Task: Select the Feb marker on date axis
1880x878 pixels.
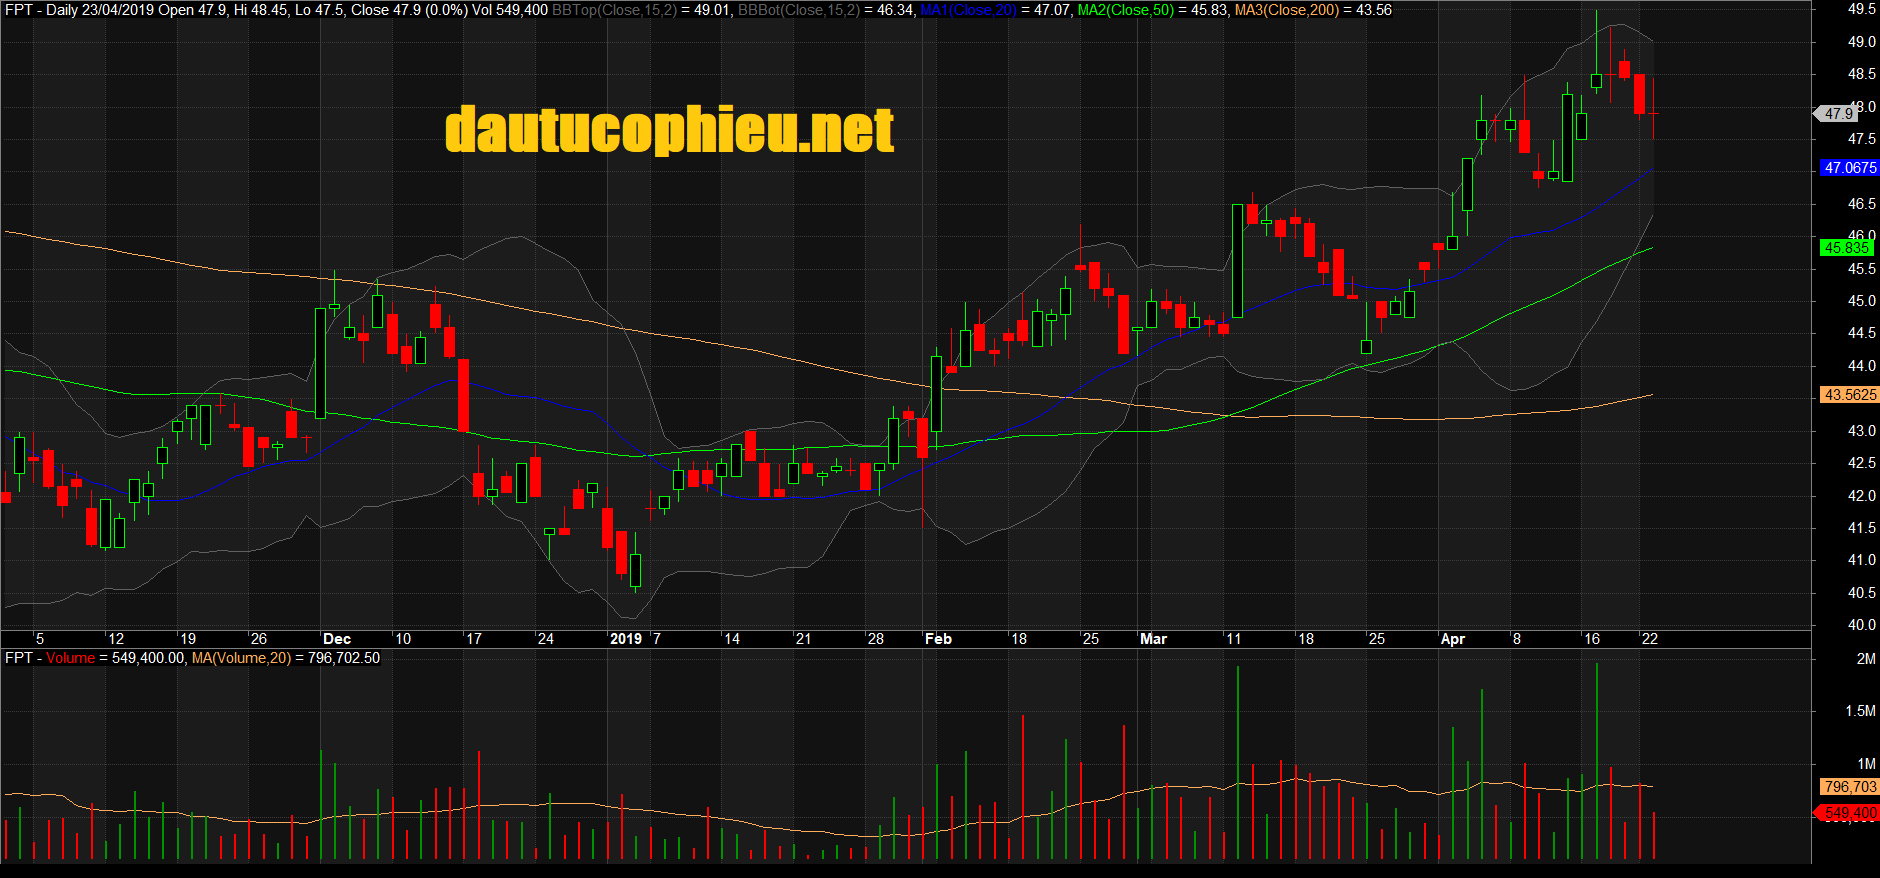Action: point(938,639)
